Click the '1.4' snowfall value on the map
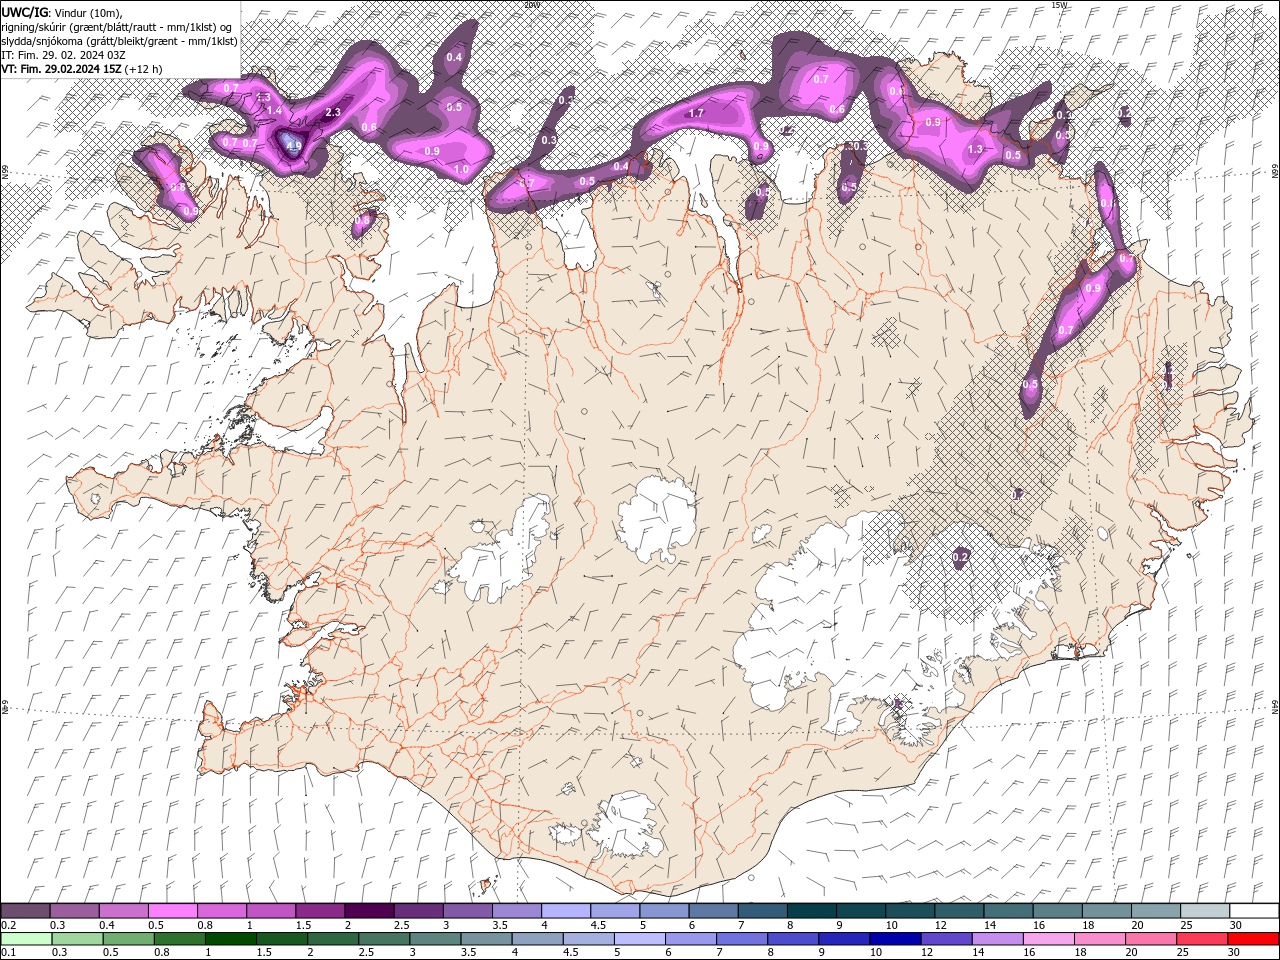1280x960 pixels. coord(273,110)
